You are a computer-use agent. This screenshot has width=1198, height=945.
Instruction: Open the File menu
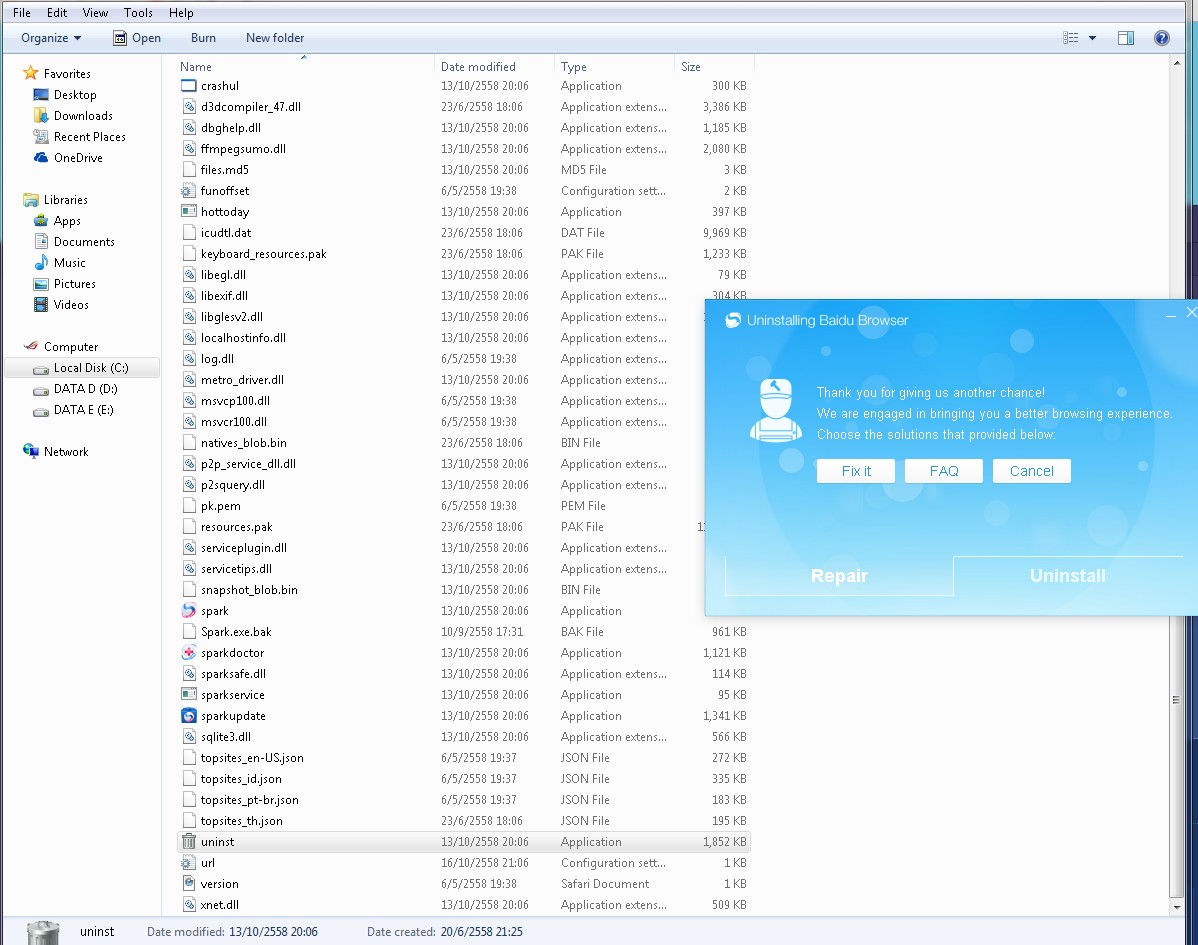[21, 13]
